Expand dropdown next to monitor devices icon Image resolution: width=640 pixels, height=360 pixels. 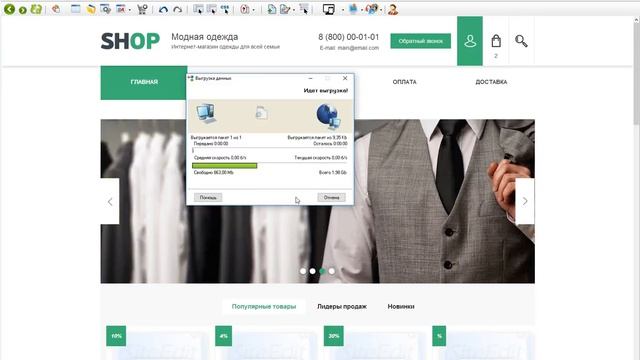pos(342,10)
